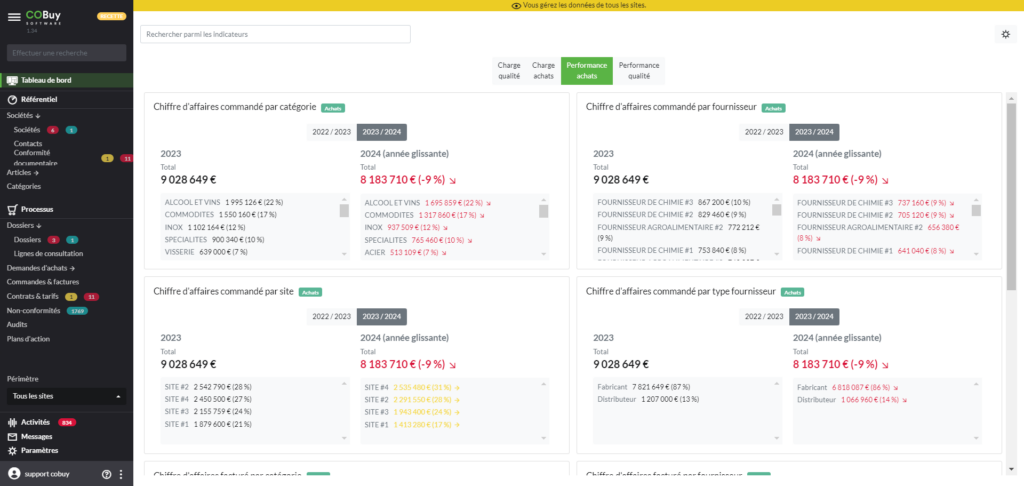Viewport: 1024px width, 486px height.
Task: Click the help question mark icon
Action: [x=106, y=474]
